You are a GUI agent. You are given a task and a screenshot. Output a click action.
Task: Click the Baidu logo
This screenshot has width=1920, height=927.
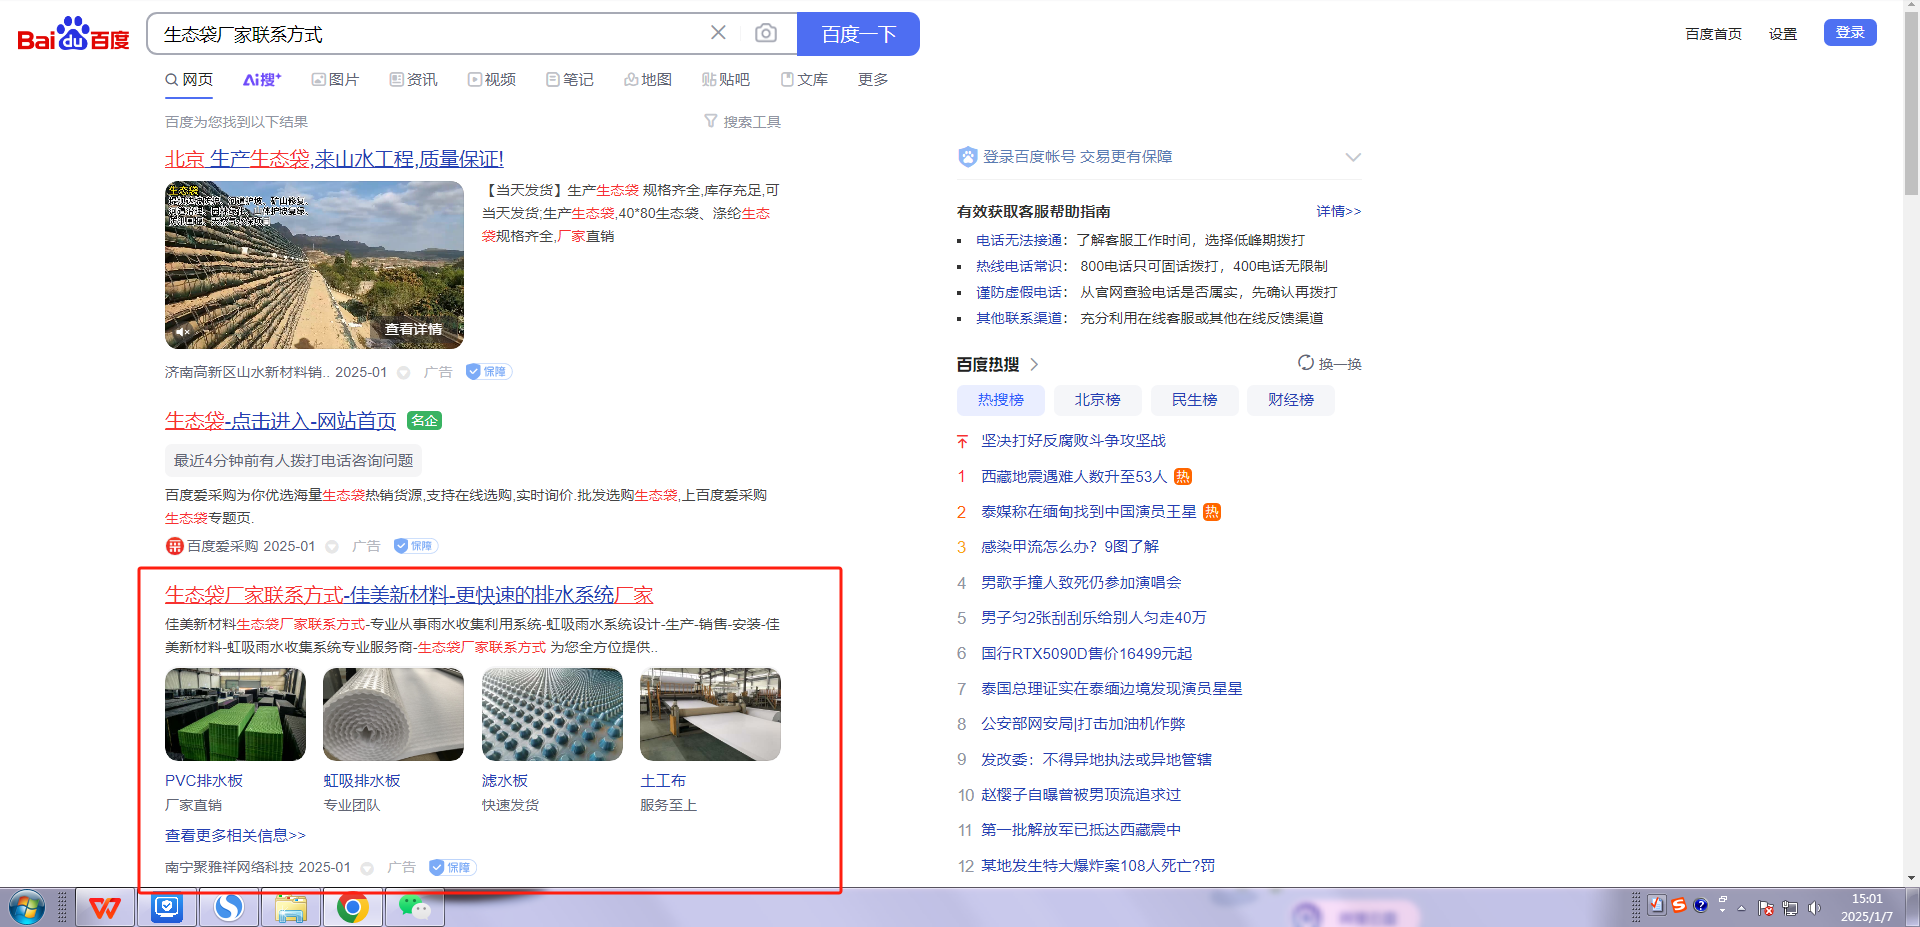(x=73, y=35)
